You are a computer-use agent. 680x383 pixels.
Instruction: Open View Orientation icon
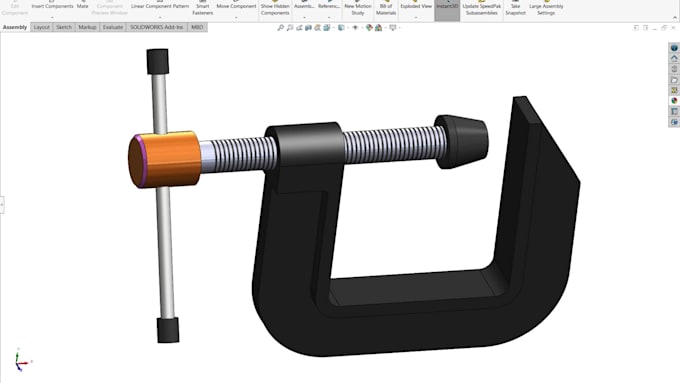[327, 27]
